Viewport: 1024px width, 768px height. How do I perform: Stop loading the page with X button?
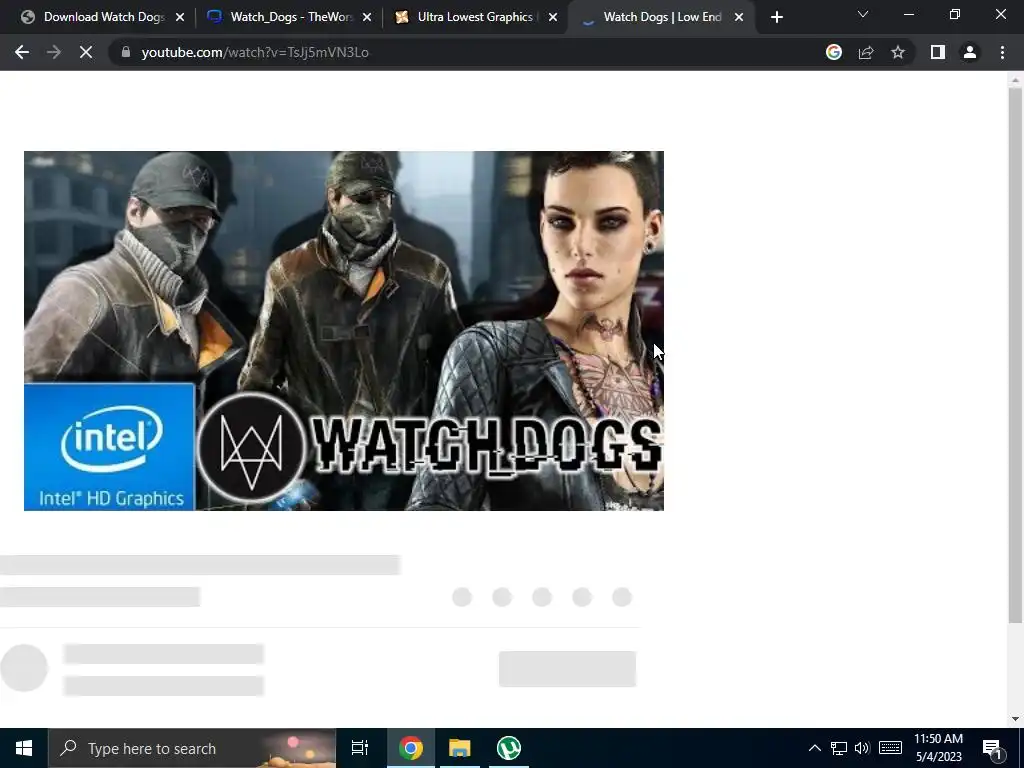pos(86,52)
